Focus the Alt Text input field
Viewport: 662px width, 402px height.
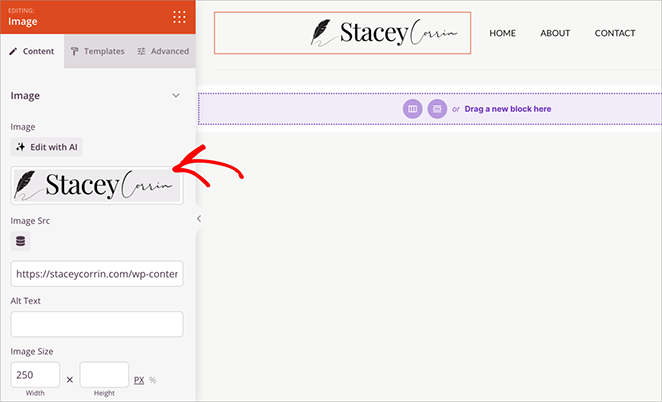pos(97,324)
